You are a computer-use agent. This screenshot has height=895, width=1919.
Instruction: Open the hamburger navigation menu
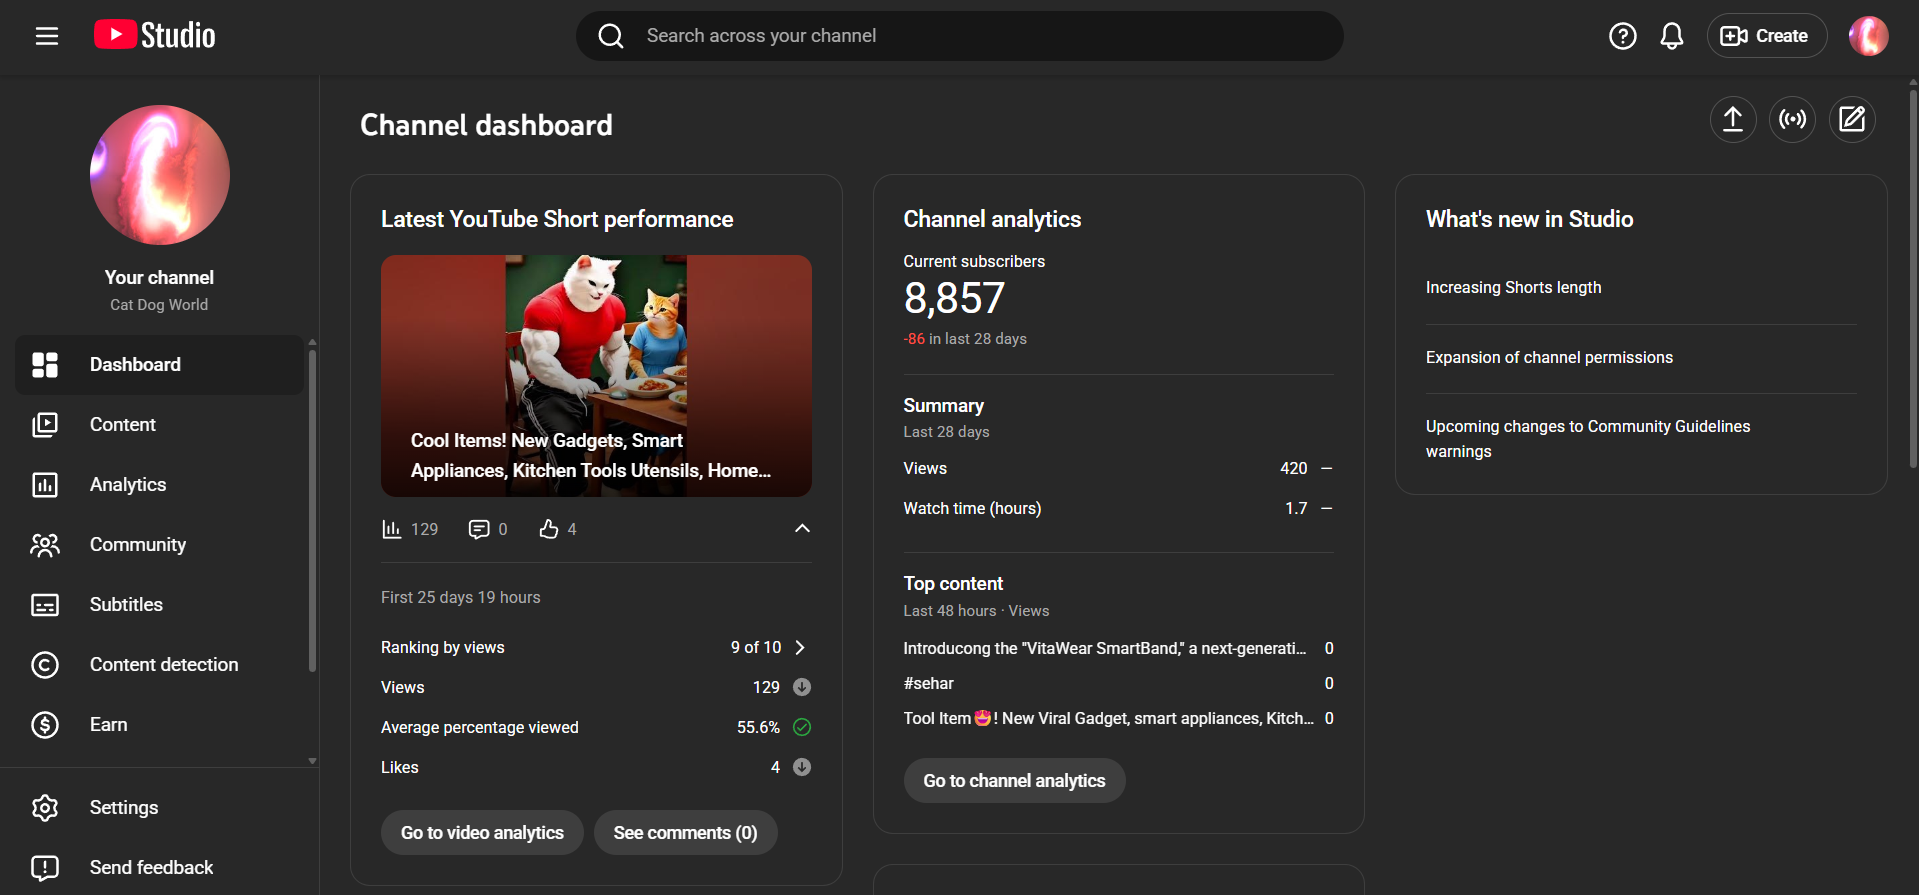47,36
